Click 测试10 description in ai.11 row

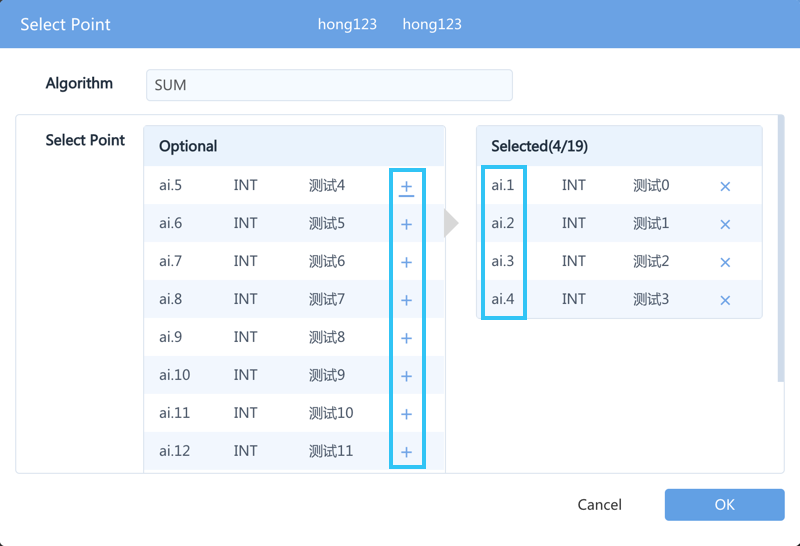point(331,412)
